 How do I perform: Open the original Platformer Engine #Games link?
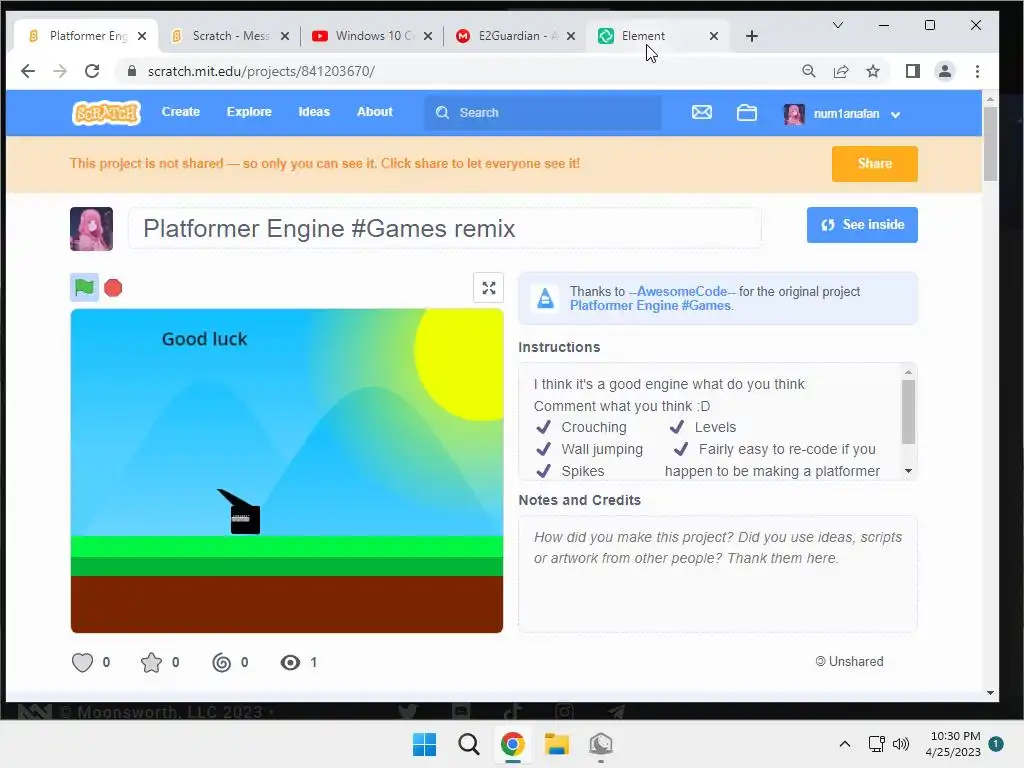[650, 306]
